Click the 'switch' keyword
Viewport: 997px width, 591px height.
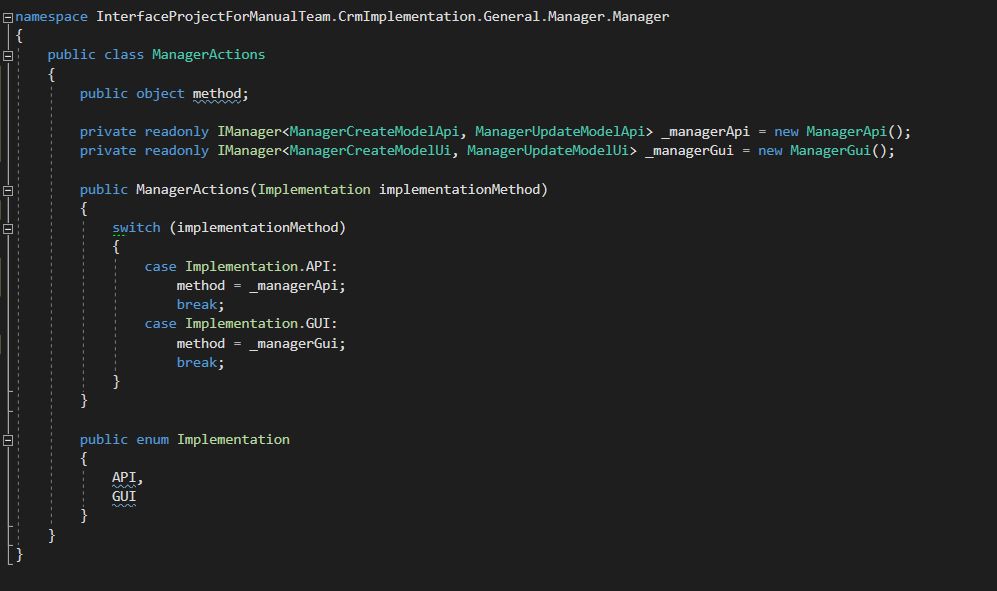click(x=136, y=228)
